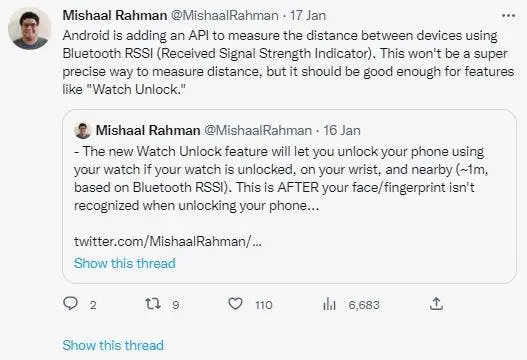Open Mishaal Rahman's large profile picture
The height and width of the screenshot is (360, 527).
click(x=30, y=29)
